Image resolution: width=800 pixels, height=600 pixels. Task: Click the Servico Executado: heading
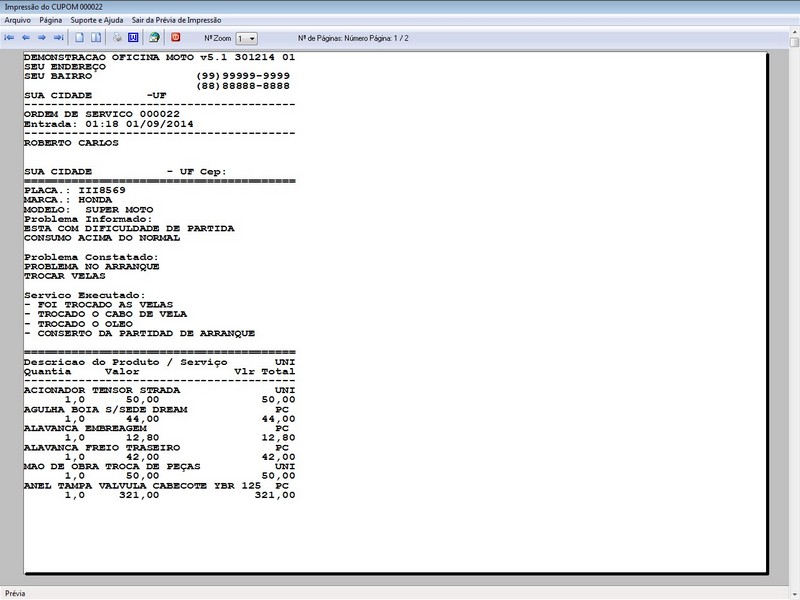pos(85,295)
